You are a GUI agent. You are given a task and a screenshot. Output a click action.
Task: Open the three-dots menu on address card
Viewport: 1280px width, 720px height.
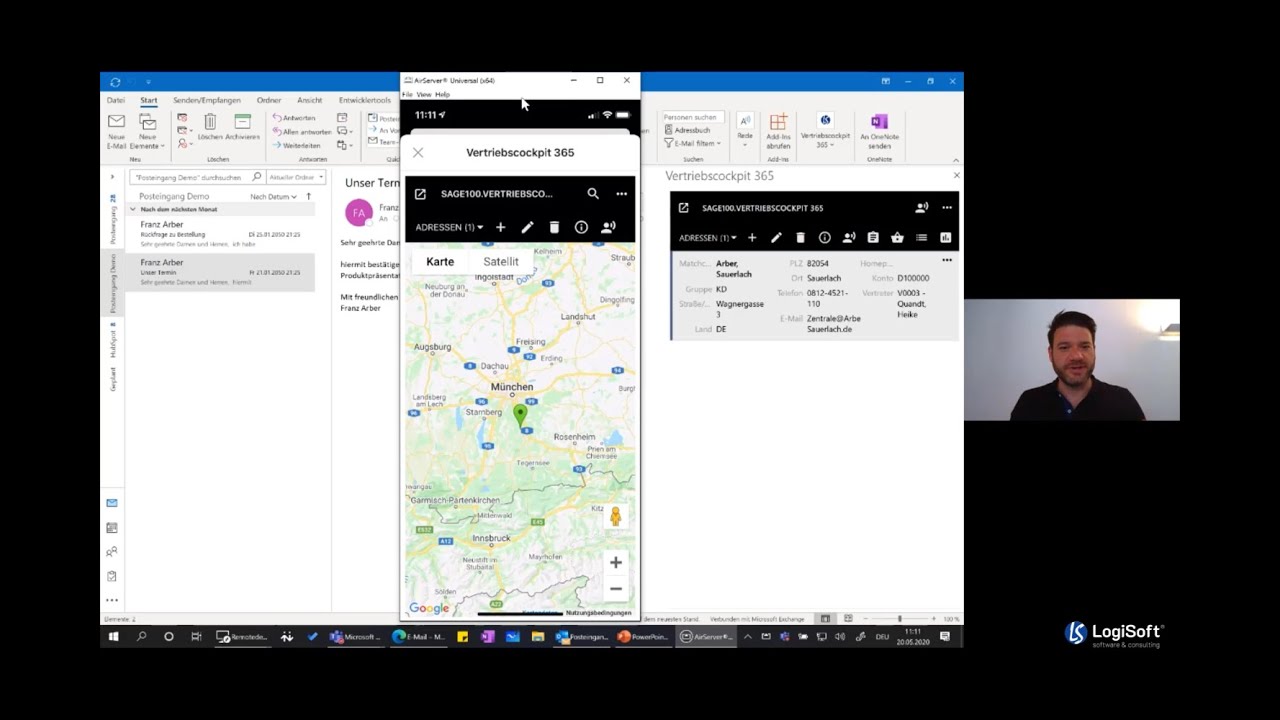947,260
